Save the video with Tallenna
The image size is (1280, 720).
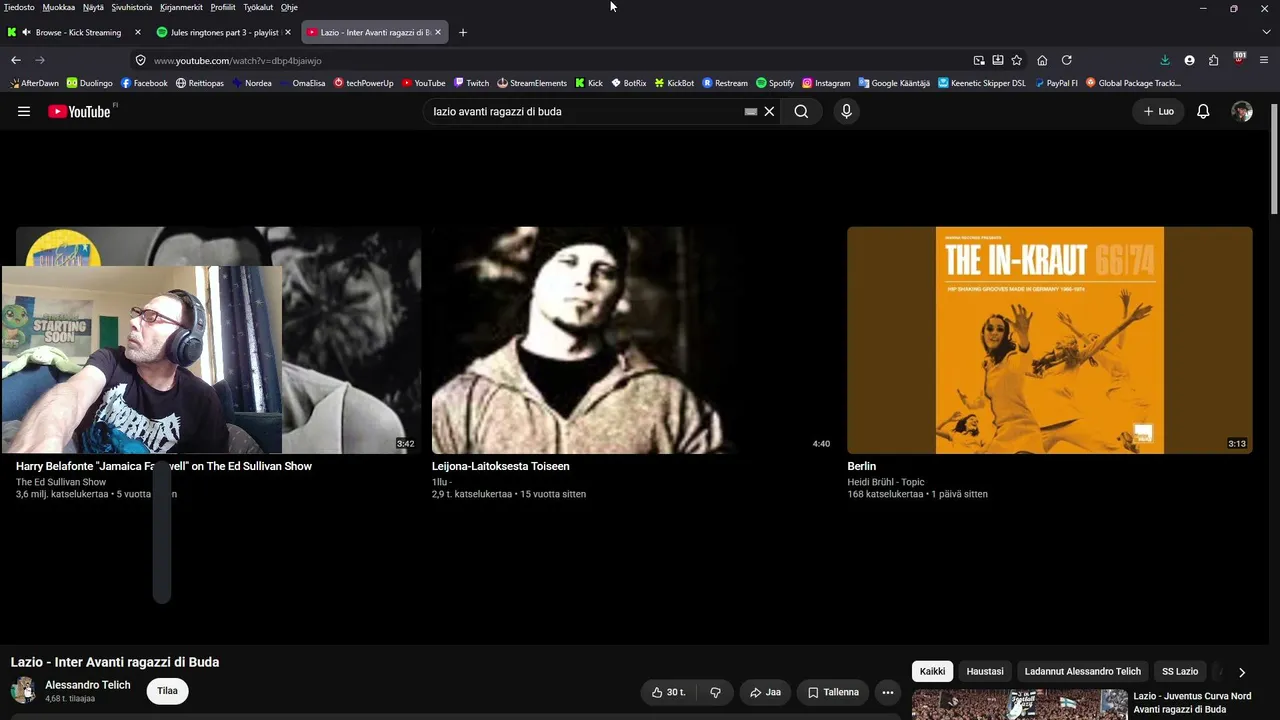click(x=833, y=692)
